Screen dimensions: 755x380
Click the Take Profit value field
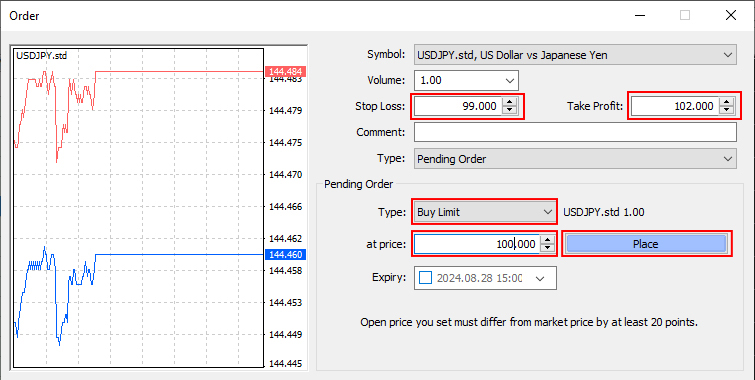tap(675, 106)
